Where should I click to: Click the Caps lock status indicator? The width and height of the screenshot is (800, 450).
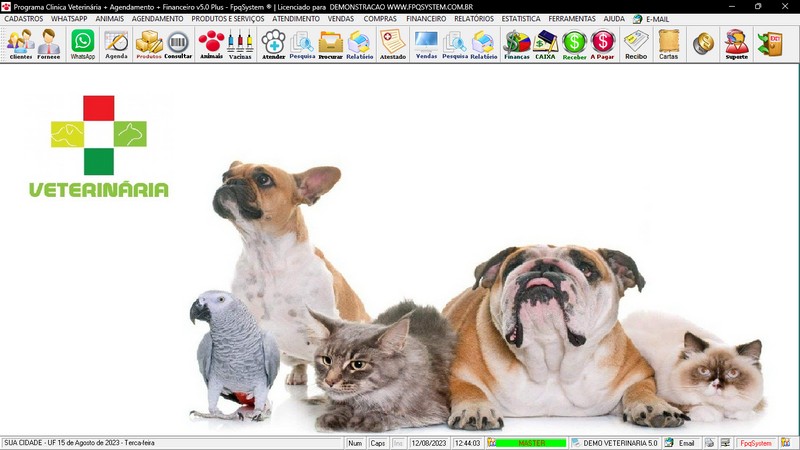378,443
